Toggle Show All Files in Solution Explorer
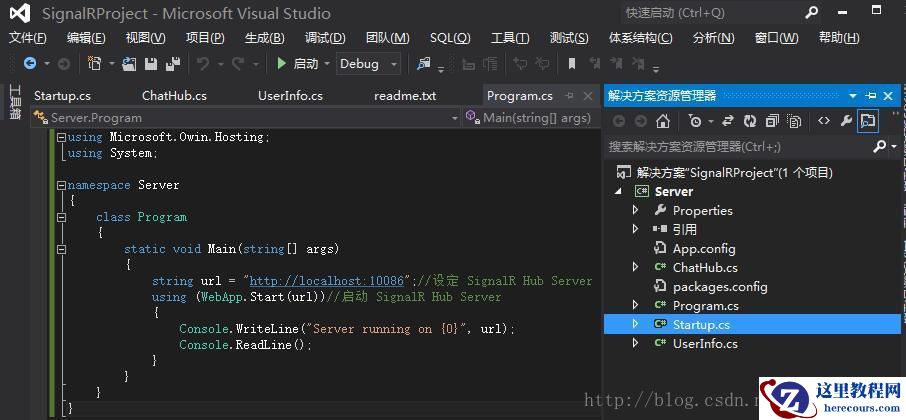Screen dimensions: 906x420 794,121
